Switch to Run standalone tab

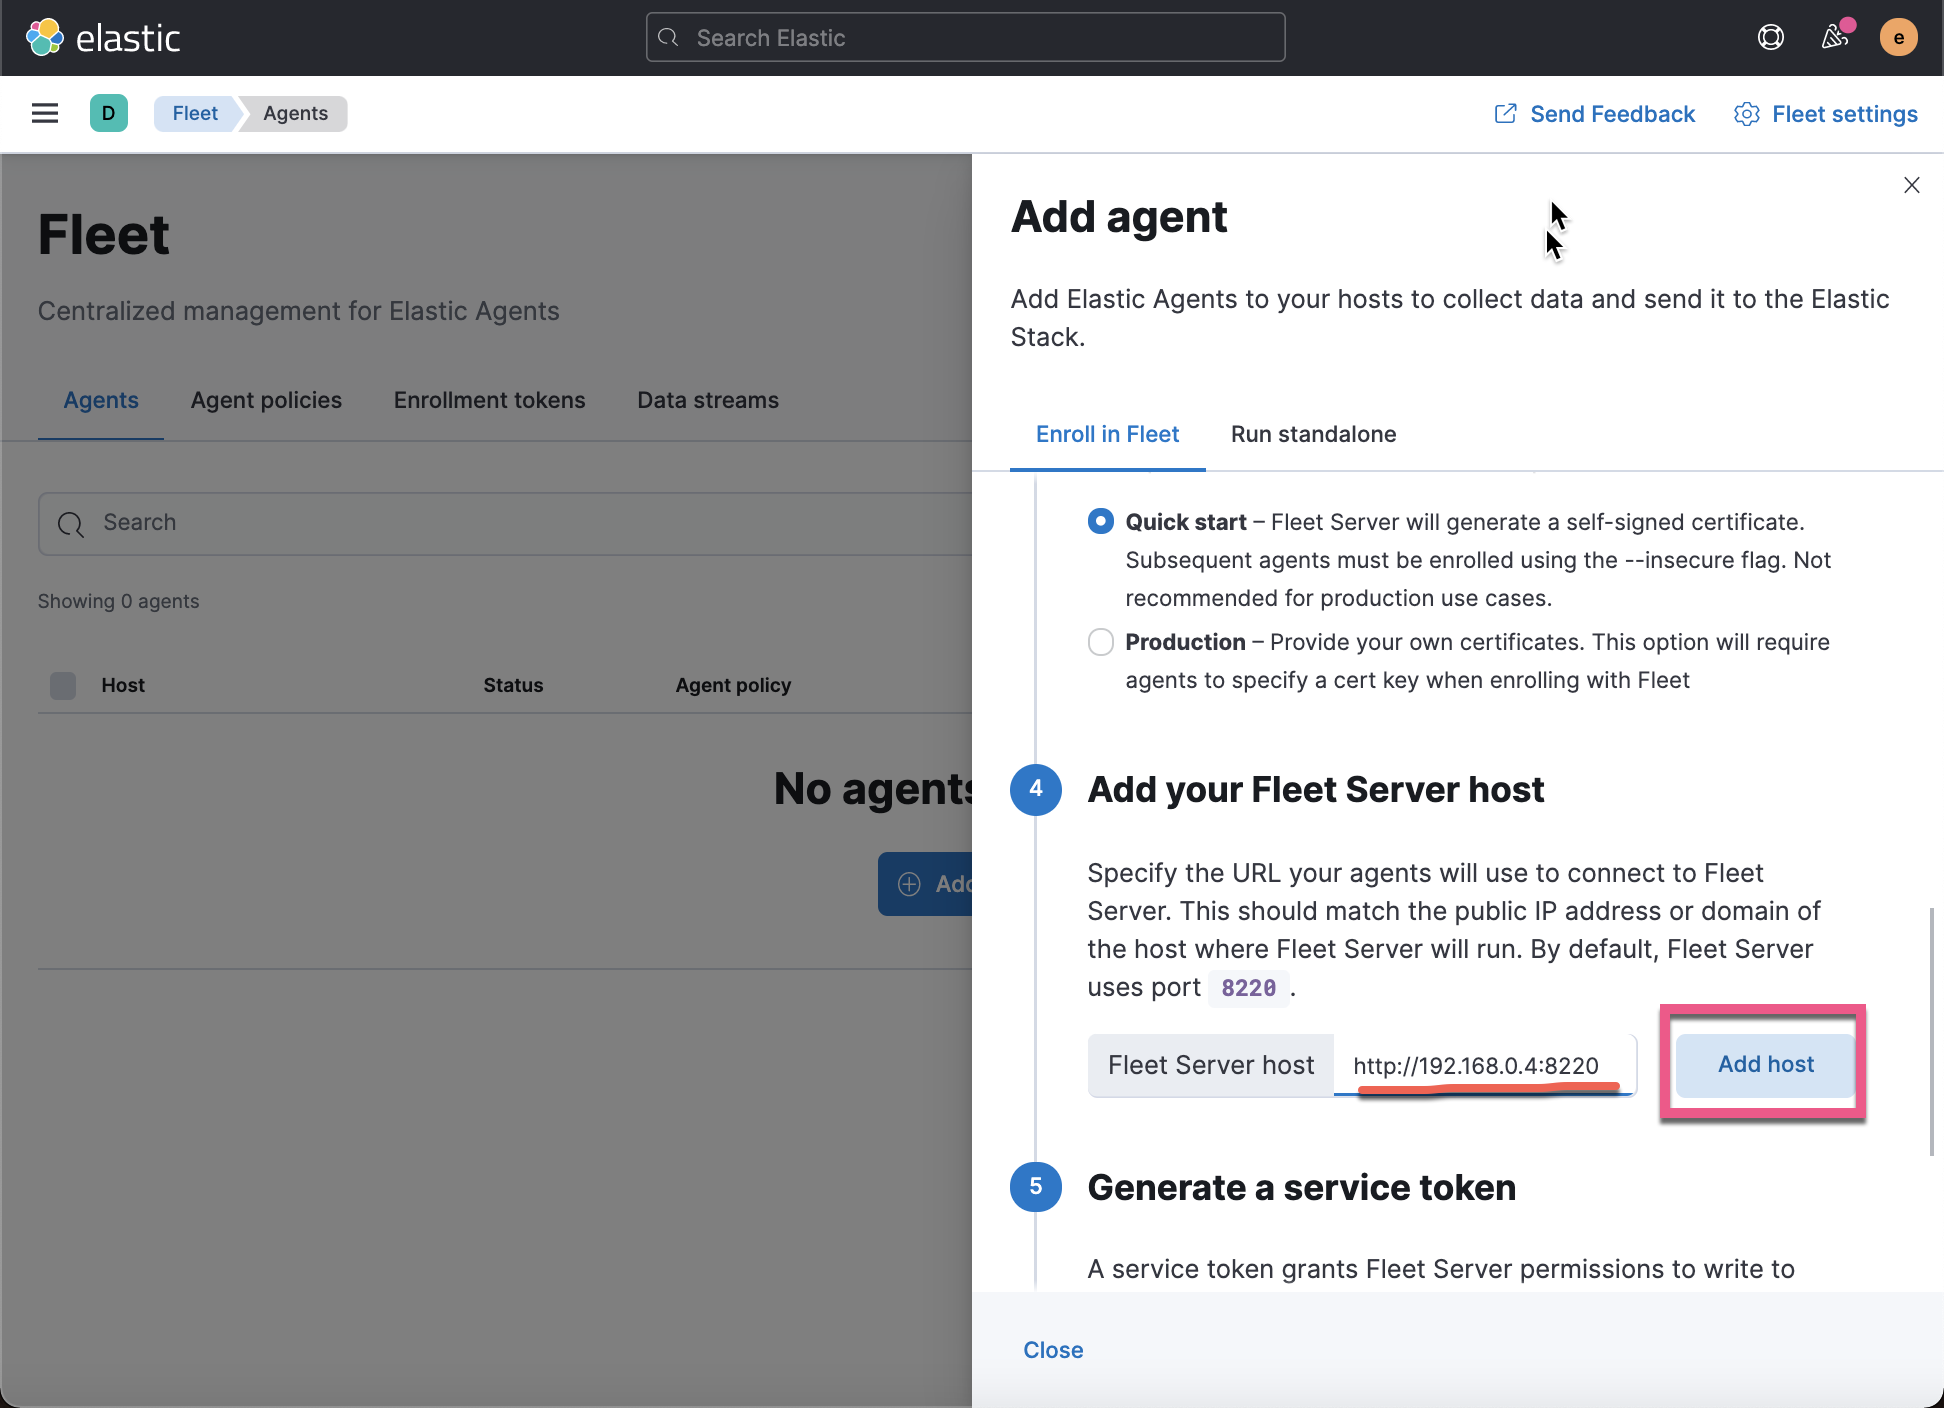pyautogui.click(x=1313, y=435)
